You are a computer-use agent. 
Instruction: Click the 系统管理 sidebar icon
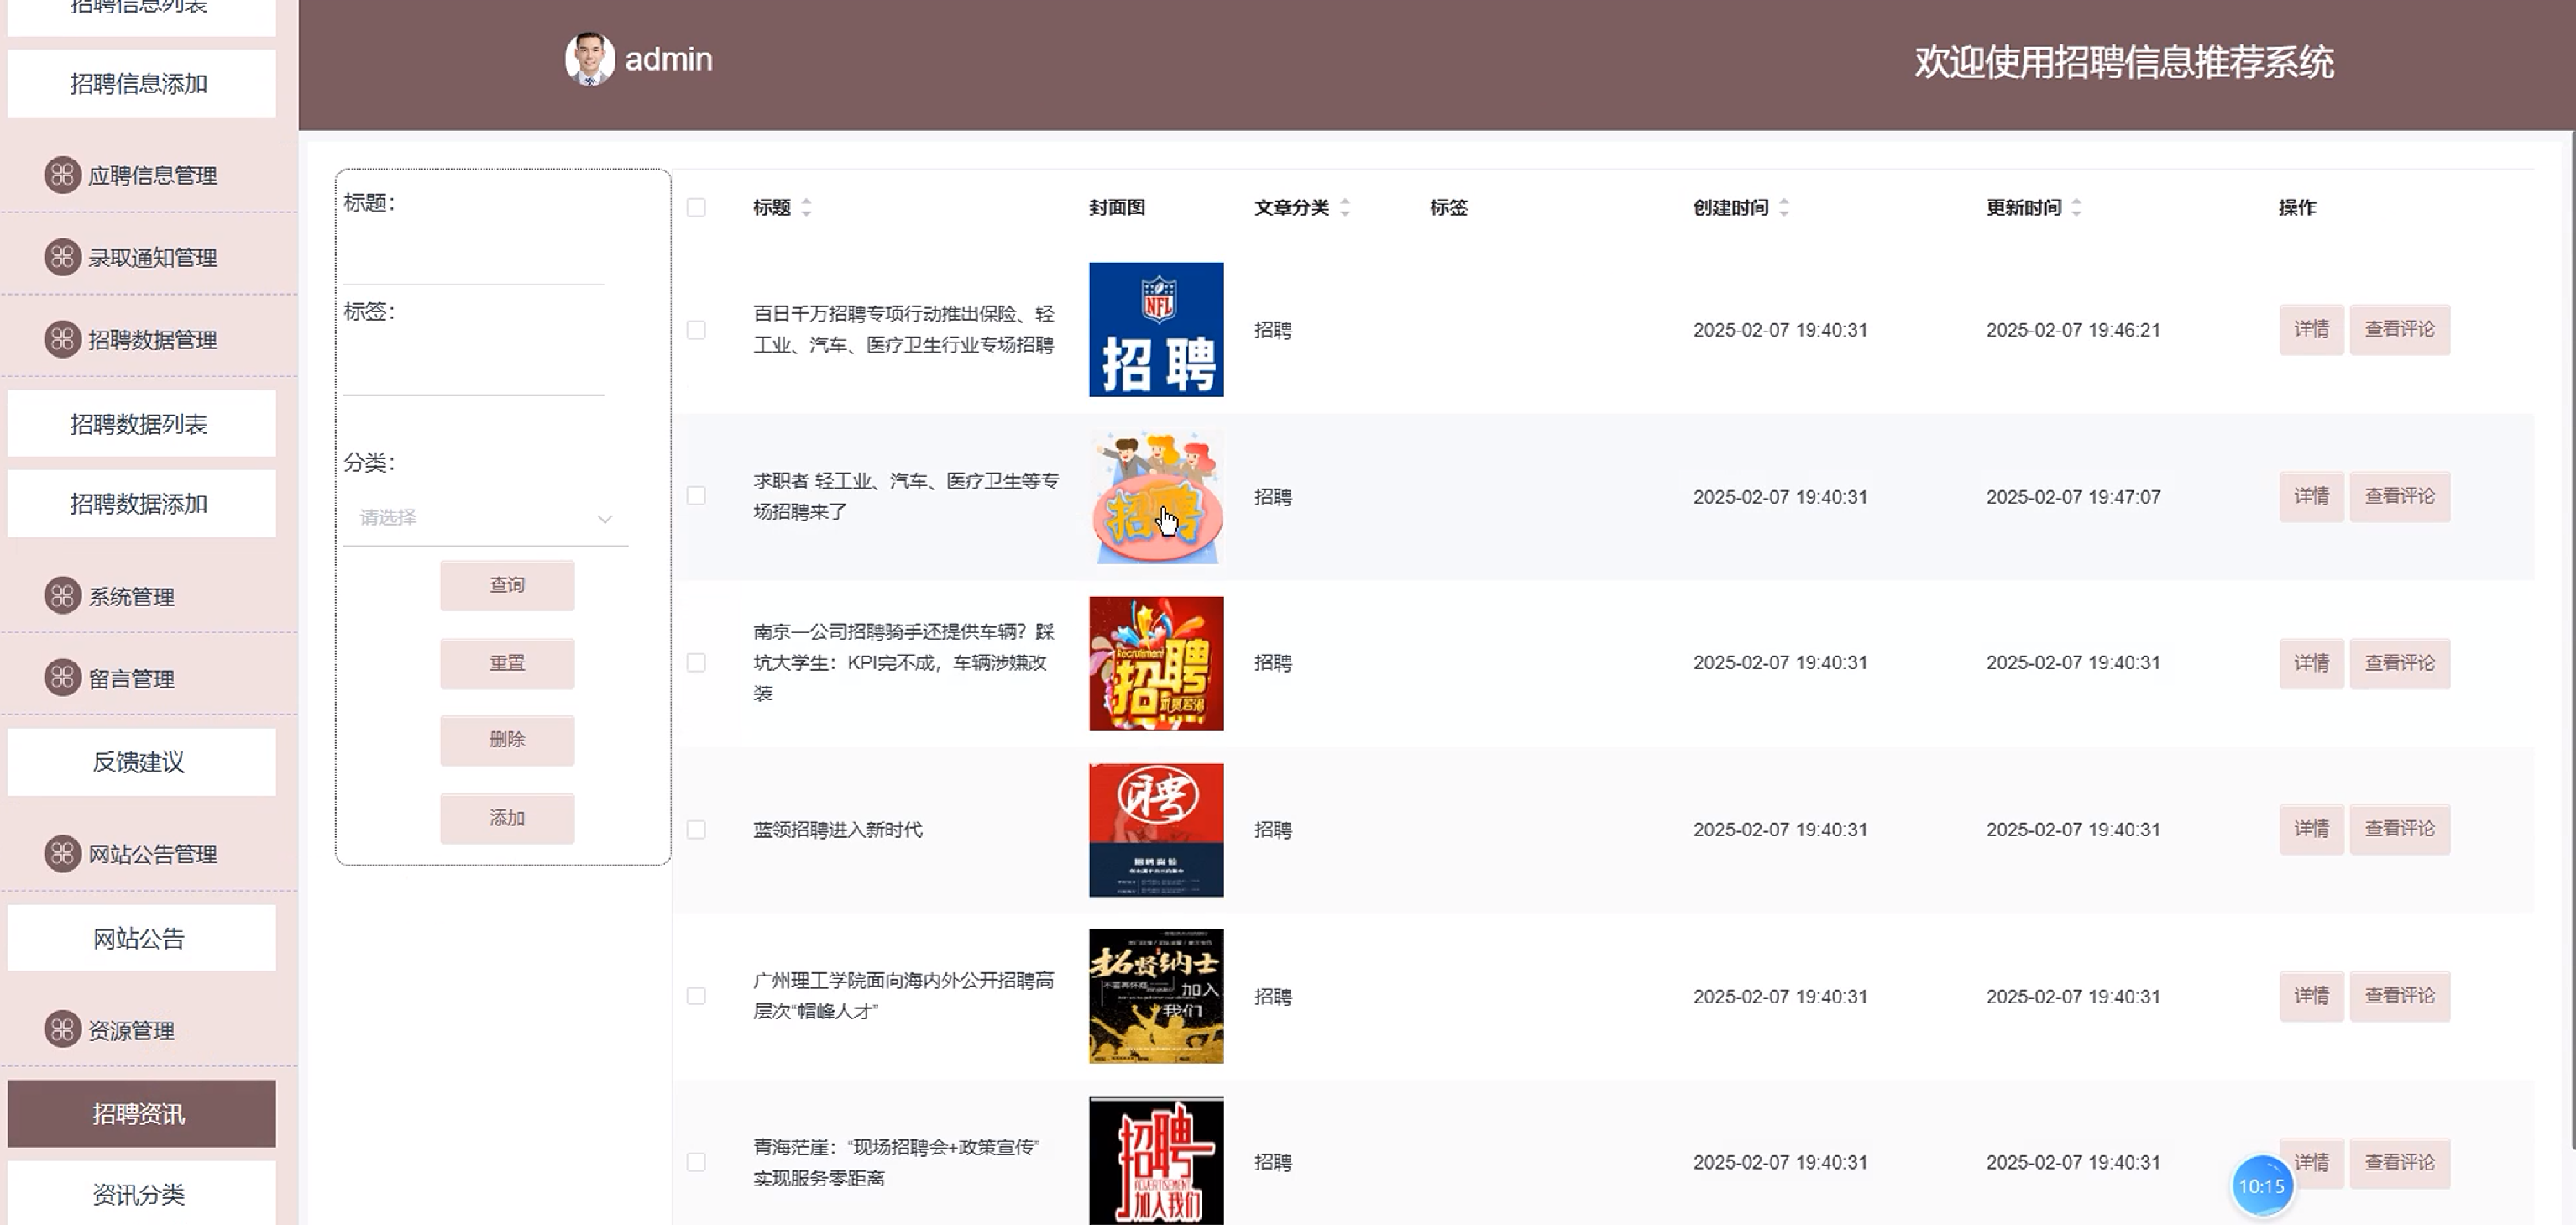(x=62, y=596)
